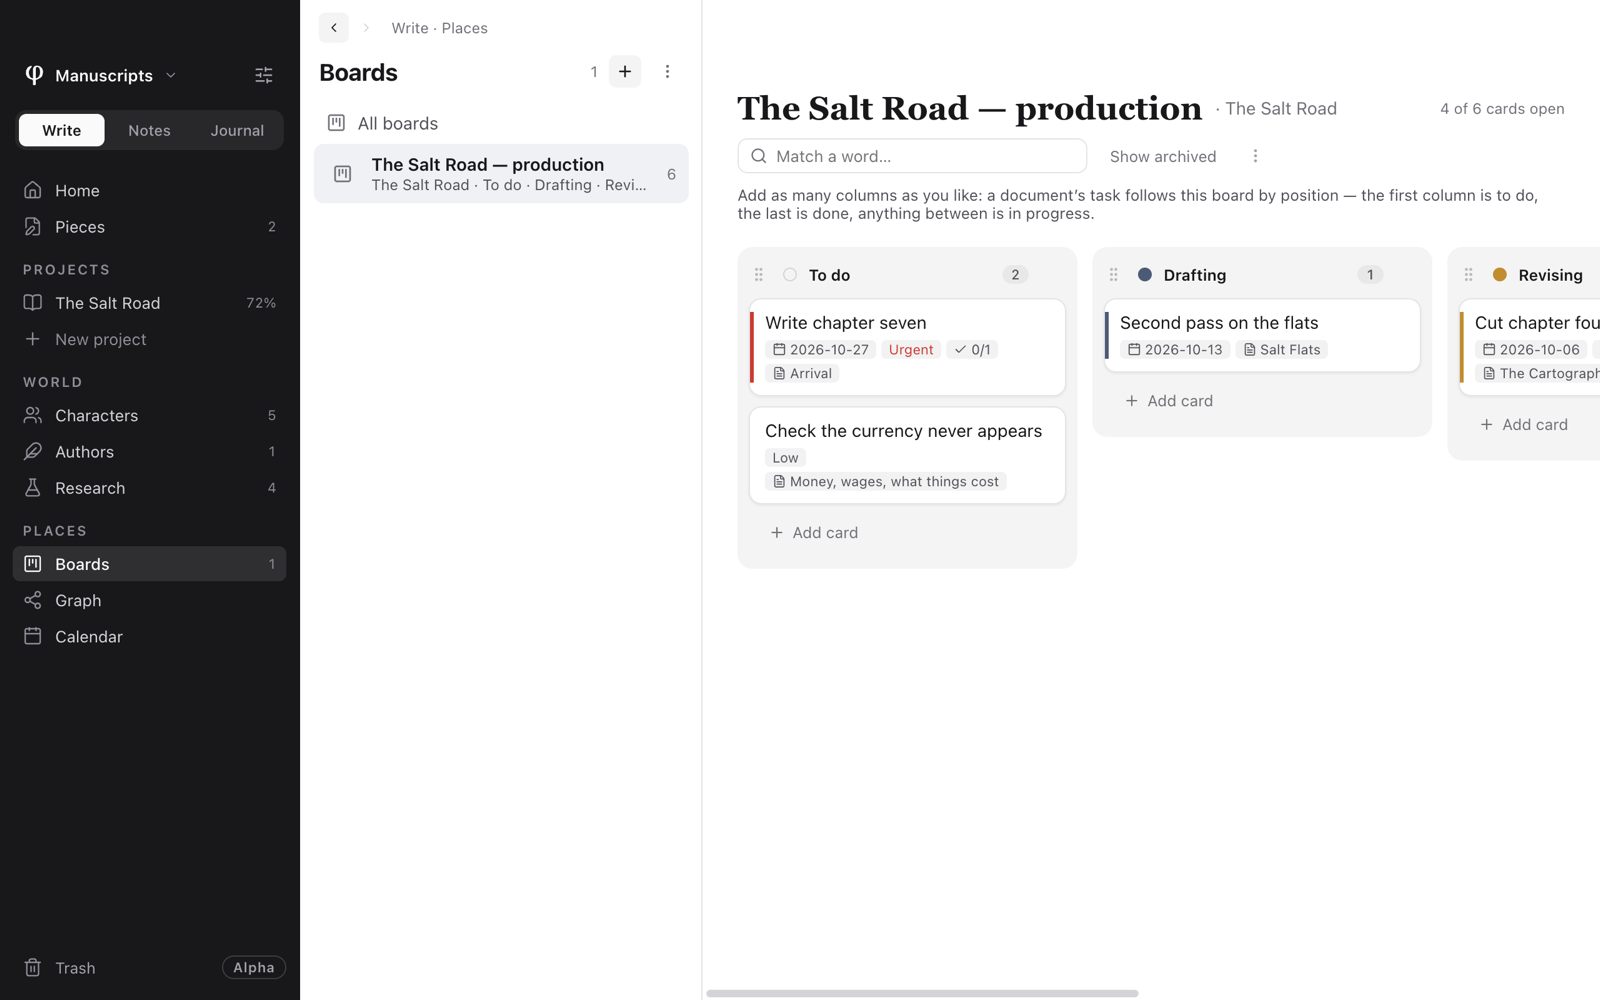Toggle Show archived cards
Image resolution: width=1600 pixels, height=1000 pixels.
coord(1163,156)
